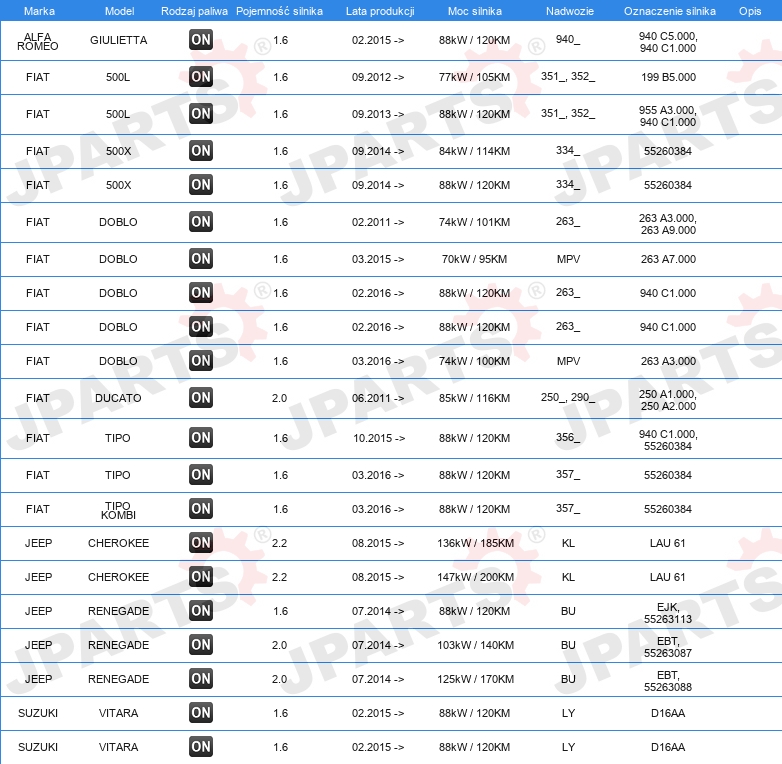Viewport: 782px width, 764px height.
Task: Click body code 940_
Action: 568,39
